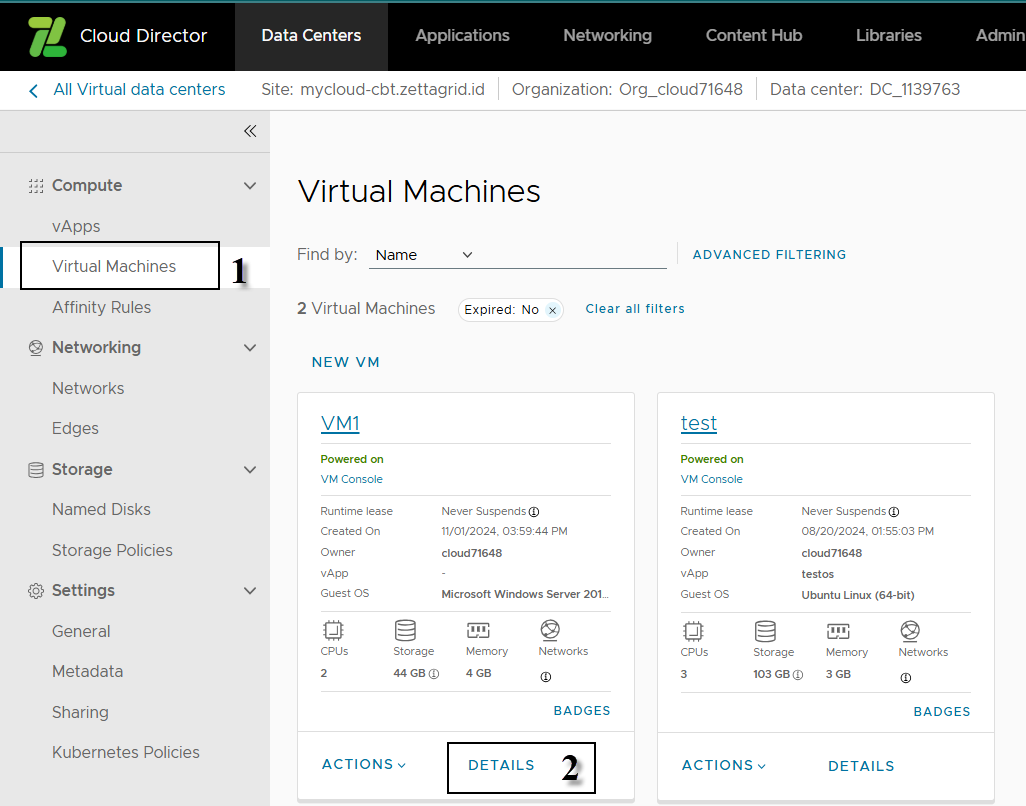Click the Storage disk icon in sidebar
Screen dimensions: 1026x806
(36, 470)
